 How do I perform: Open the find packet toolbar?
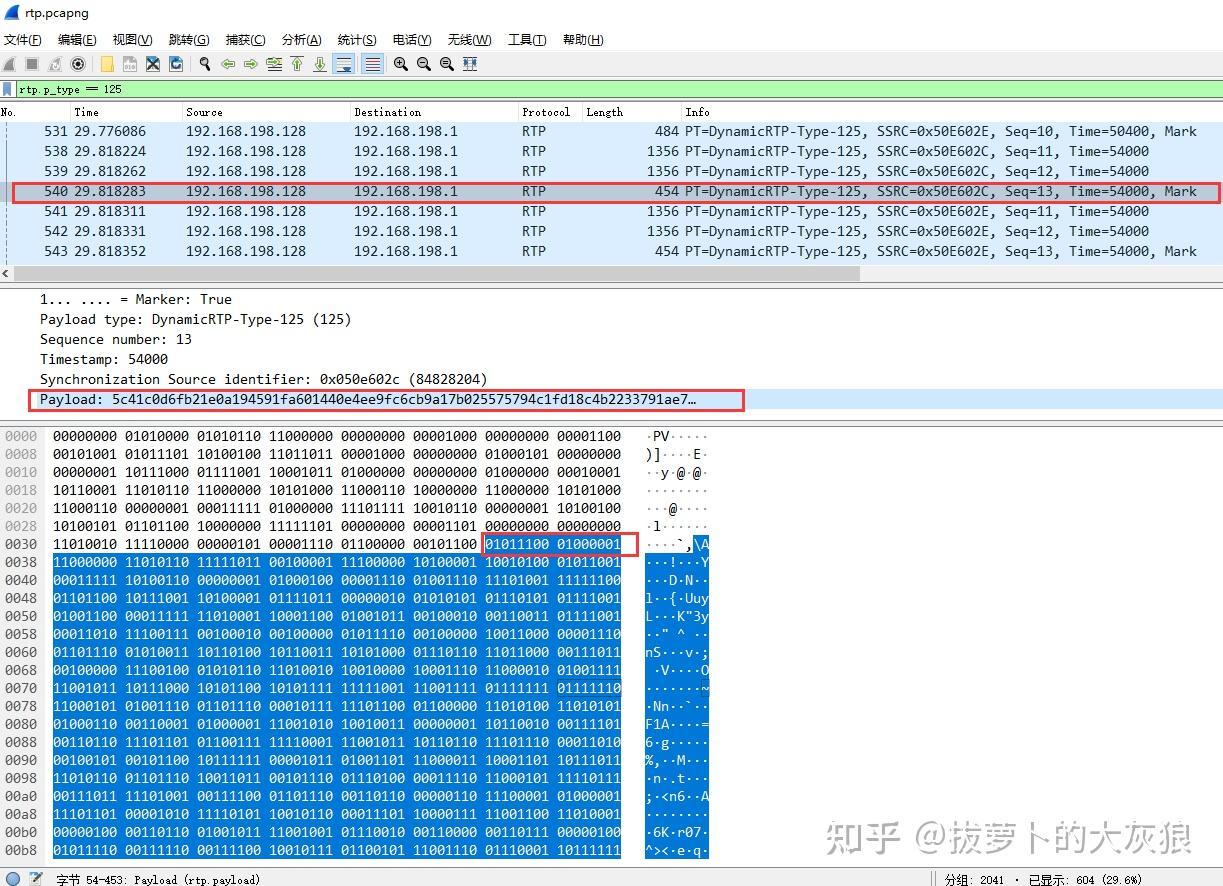click(x=205, y=64)
